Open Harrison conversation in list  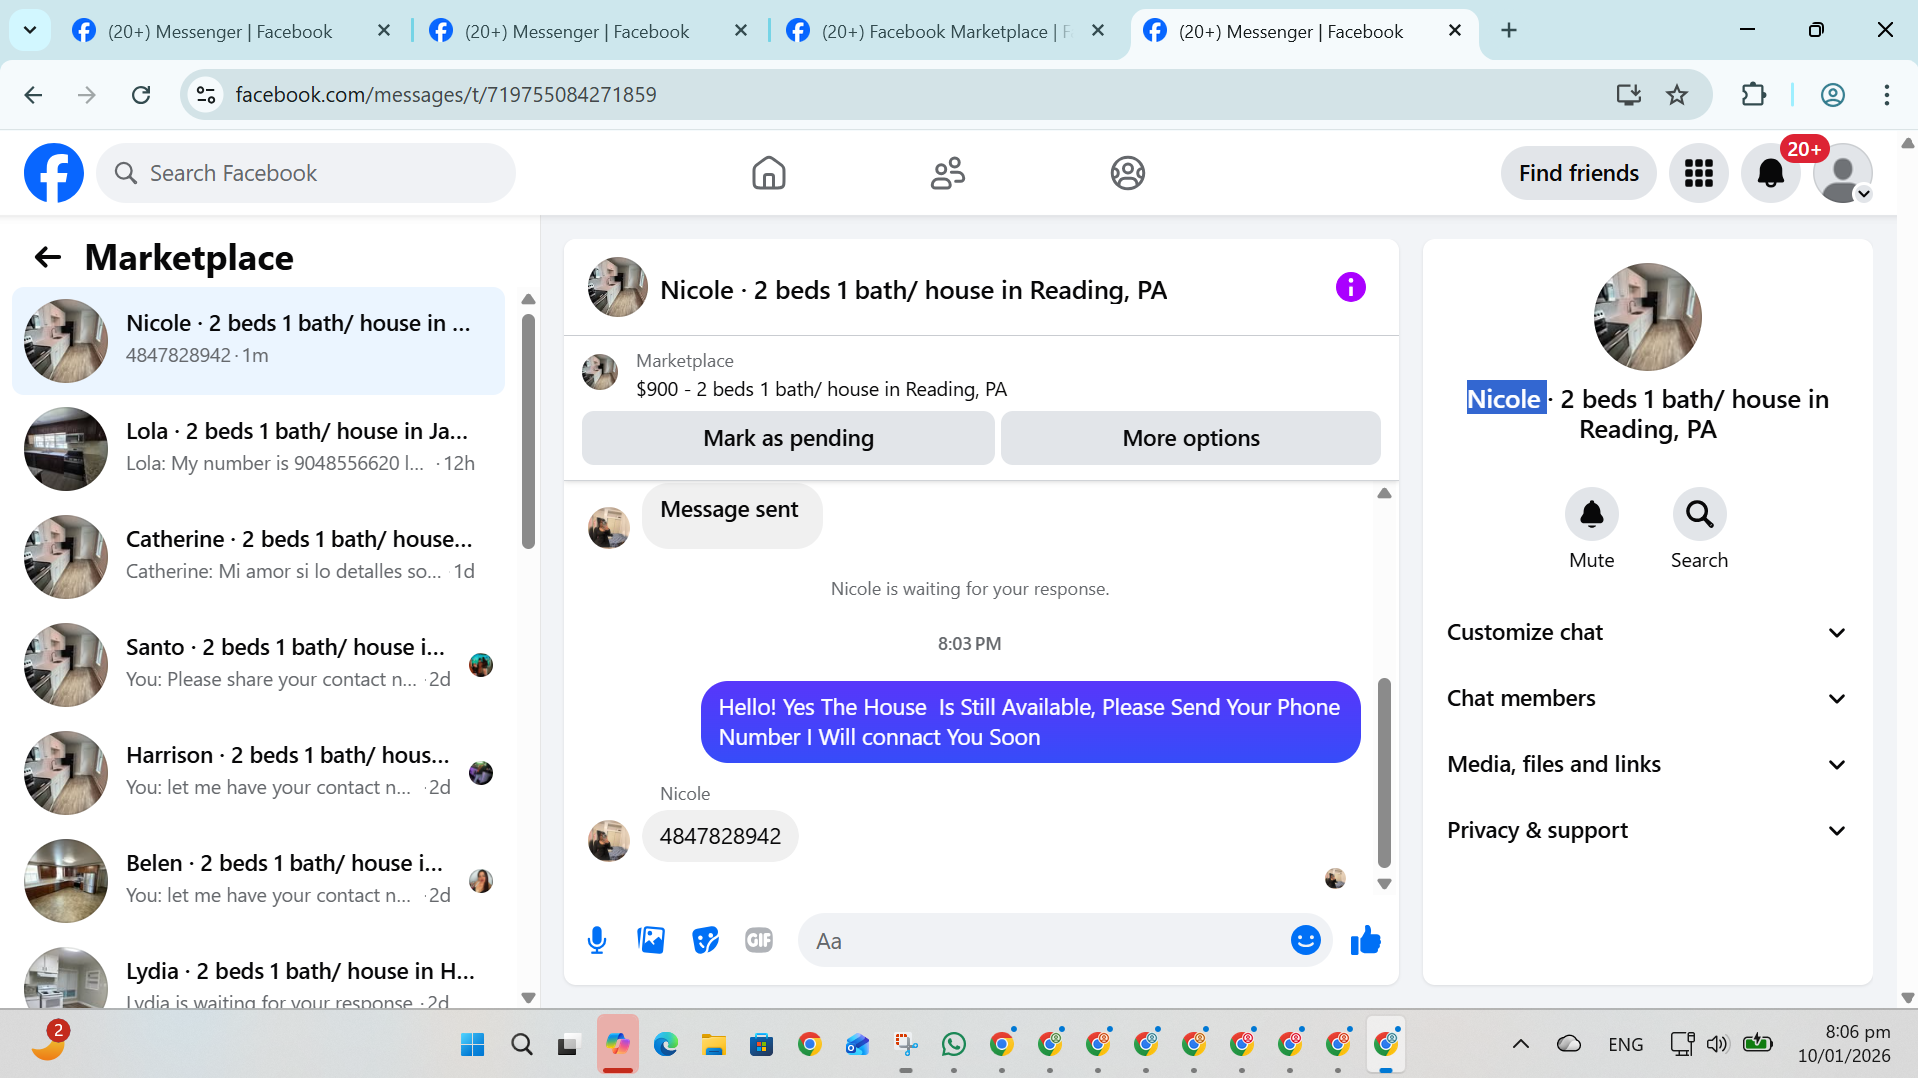pos(258,772)
